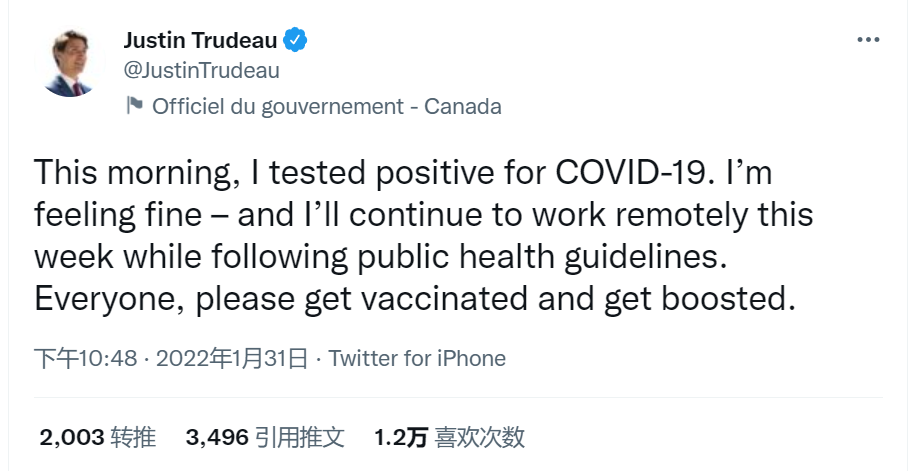Click the 2022年1月31日 date text
The width and height of the screenshot is (913, 471).
point(232,359)
